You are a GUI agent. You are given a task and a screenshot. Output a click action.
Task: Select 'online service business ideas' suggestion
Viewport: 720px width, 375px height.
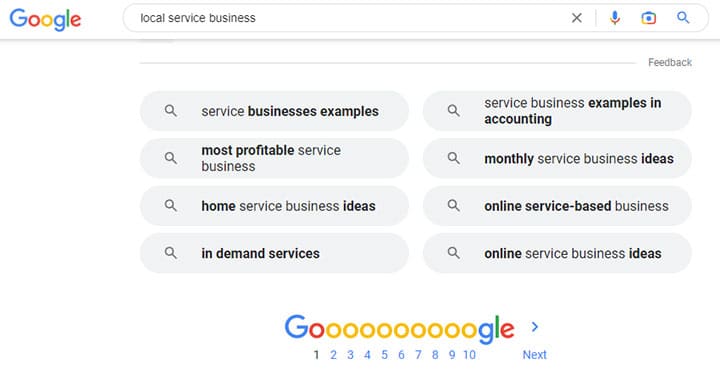(557, 253)
